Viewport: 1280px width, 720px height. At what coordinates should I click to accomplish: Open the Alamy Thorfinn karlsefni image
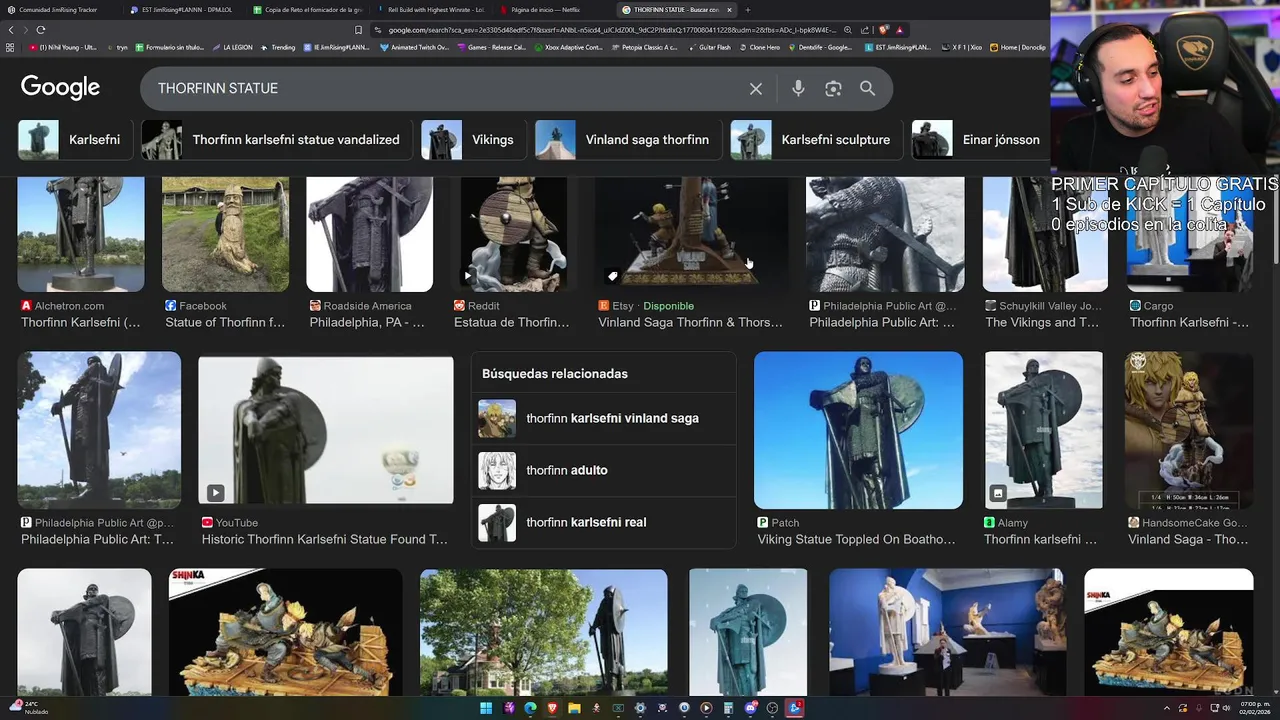(1044, 430)
